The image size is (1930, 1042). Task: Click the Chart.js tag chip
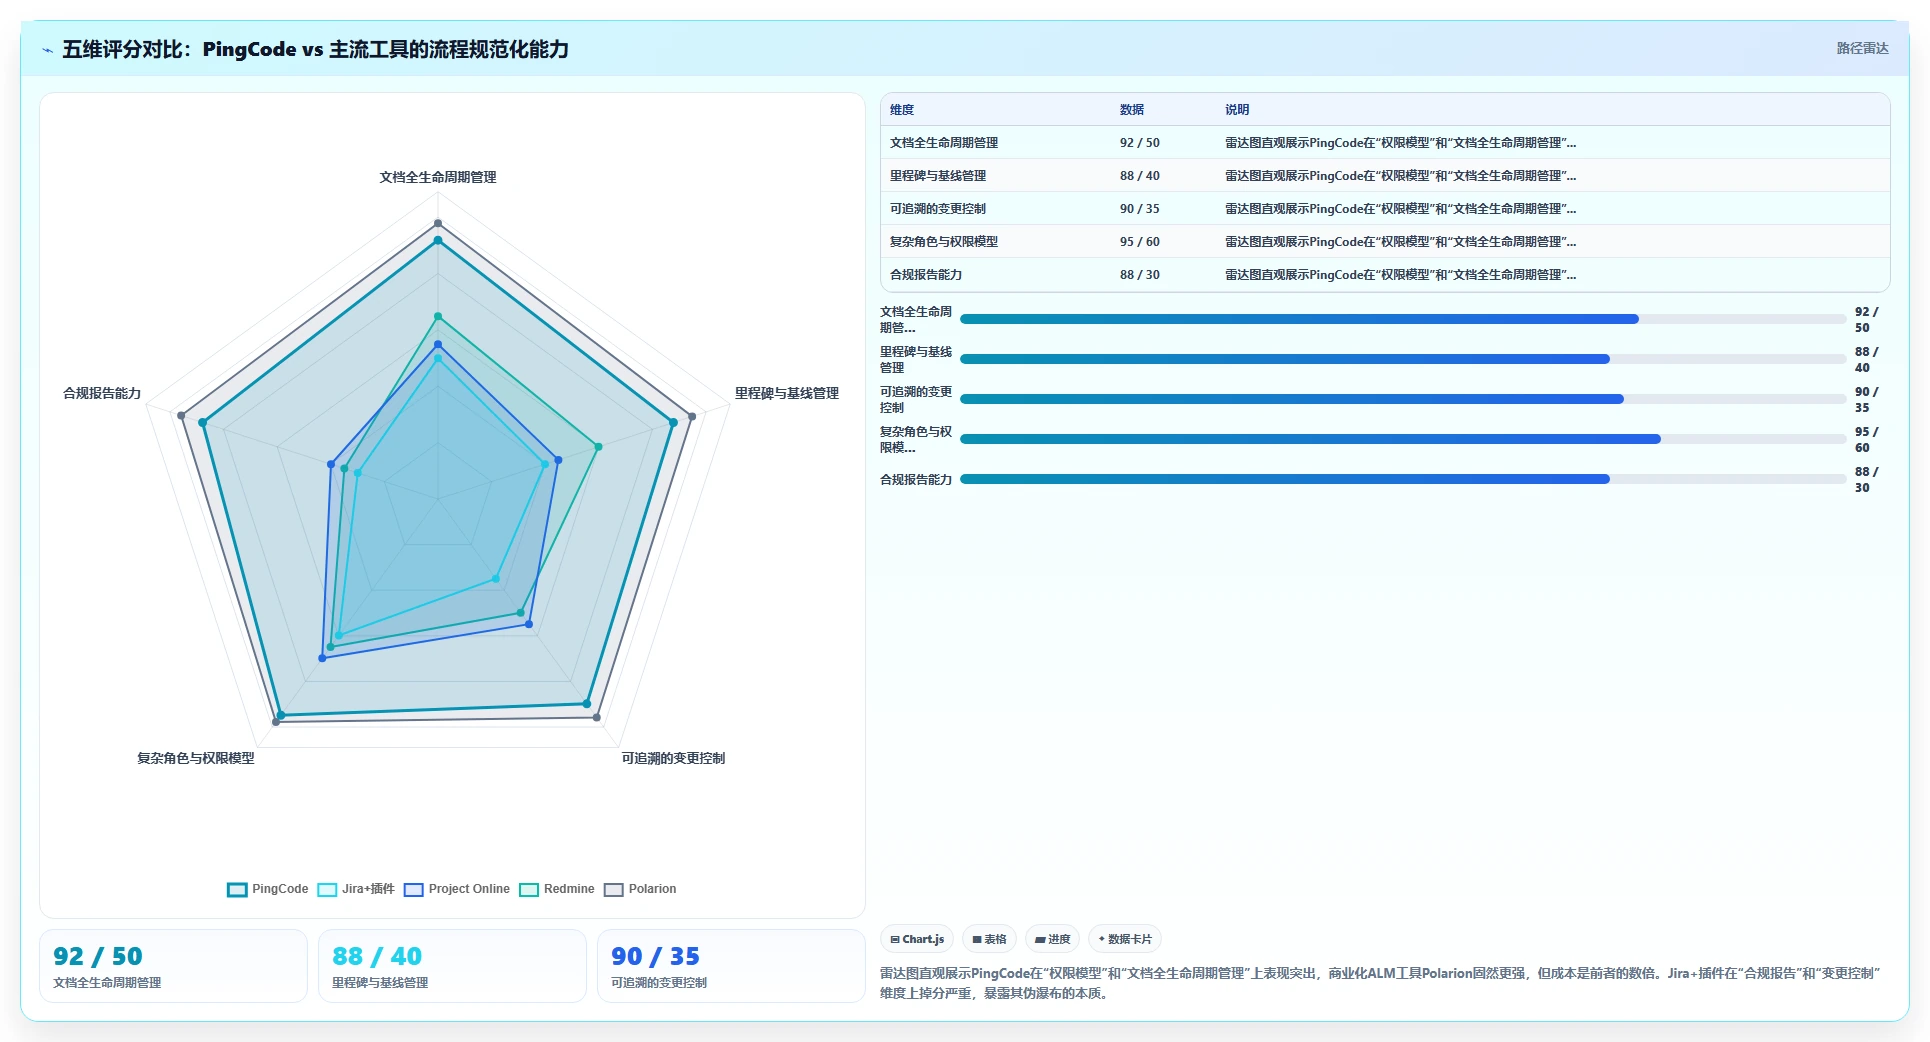(917, 939)
